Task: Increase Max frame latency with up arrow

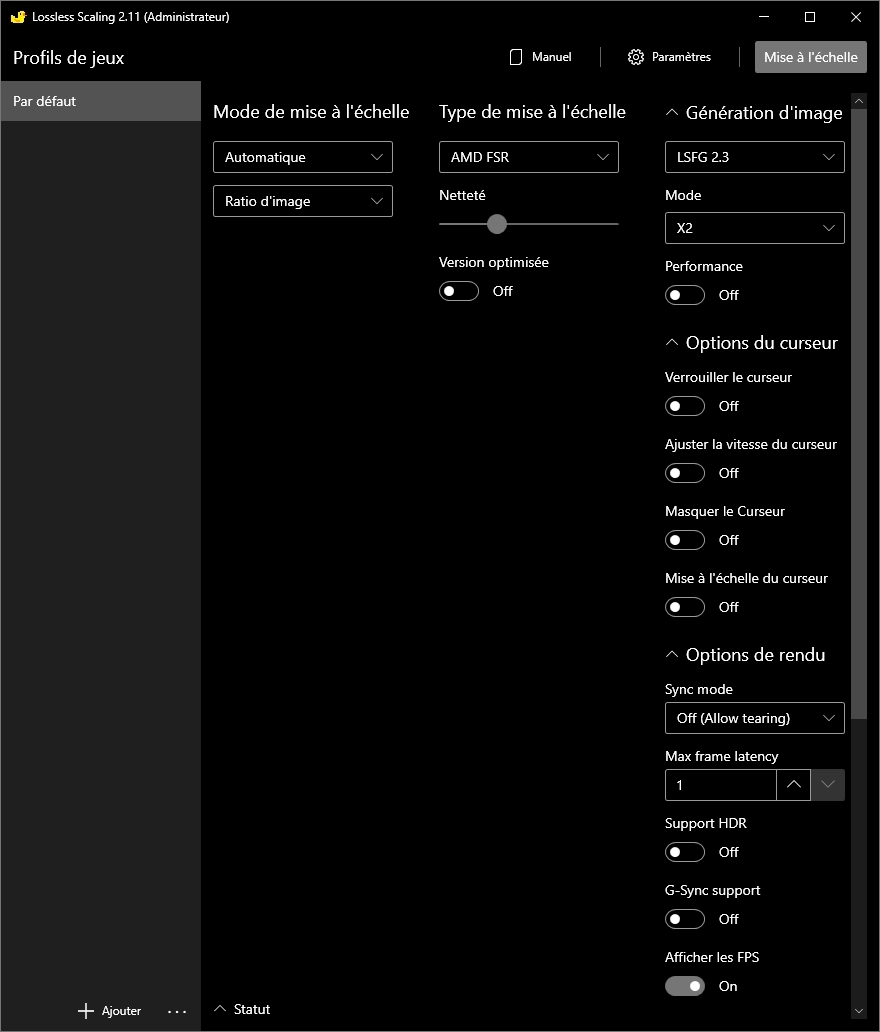Action: (793, 785)
